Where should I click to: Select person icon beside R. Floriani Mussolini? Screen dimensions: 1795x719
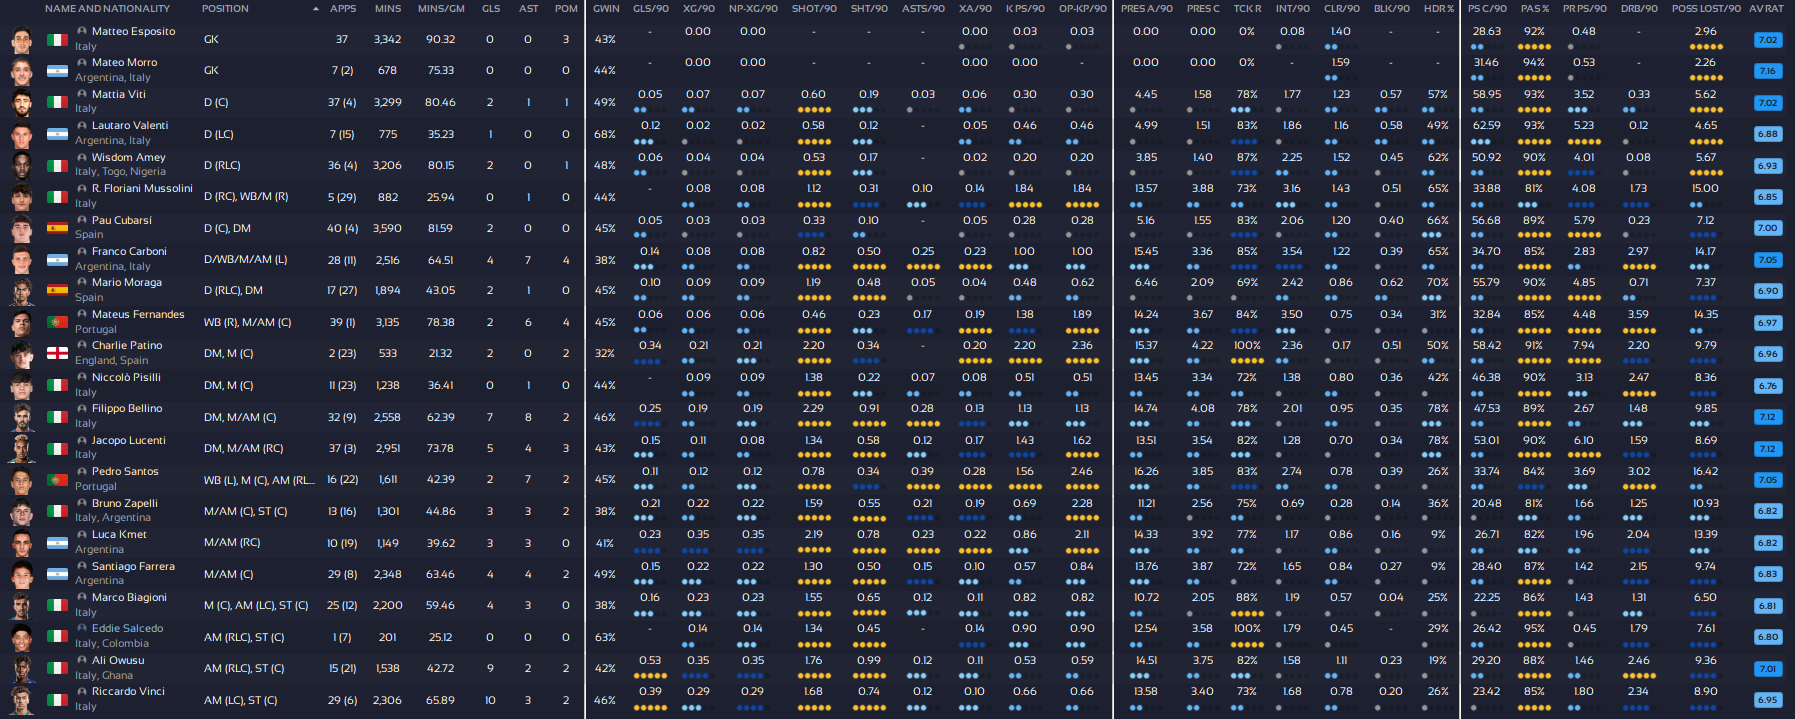click(82, 189)
